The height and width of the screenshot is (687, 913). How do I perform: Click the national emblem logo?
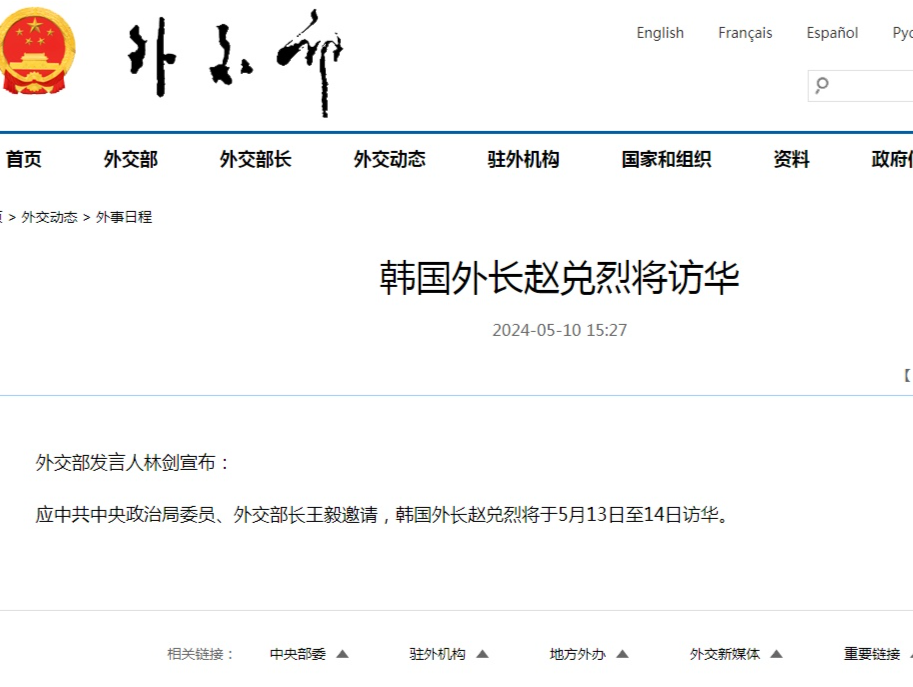pyautogui.click(x=36, y=51)
